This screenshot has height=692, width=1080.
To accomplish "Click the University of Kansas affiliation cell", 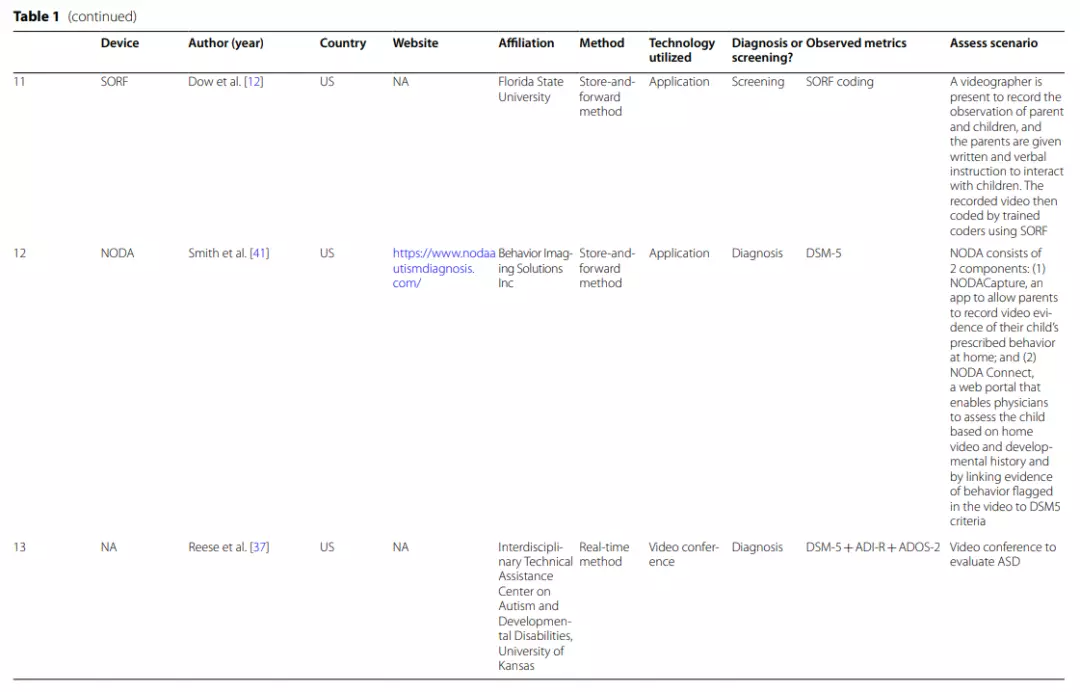I will 535,606.
